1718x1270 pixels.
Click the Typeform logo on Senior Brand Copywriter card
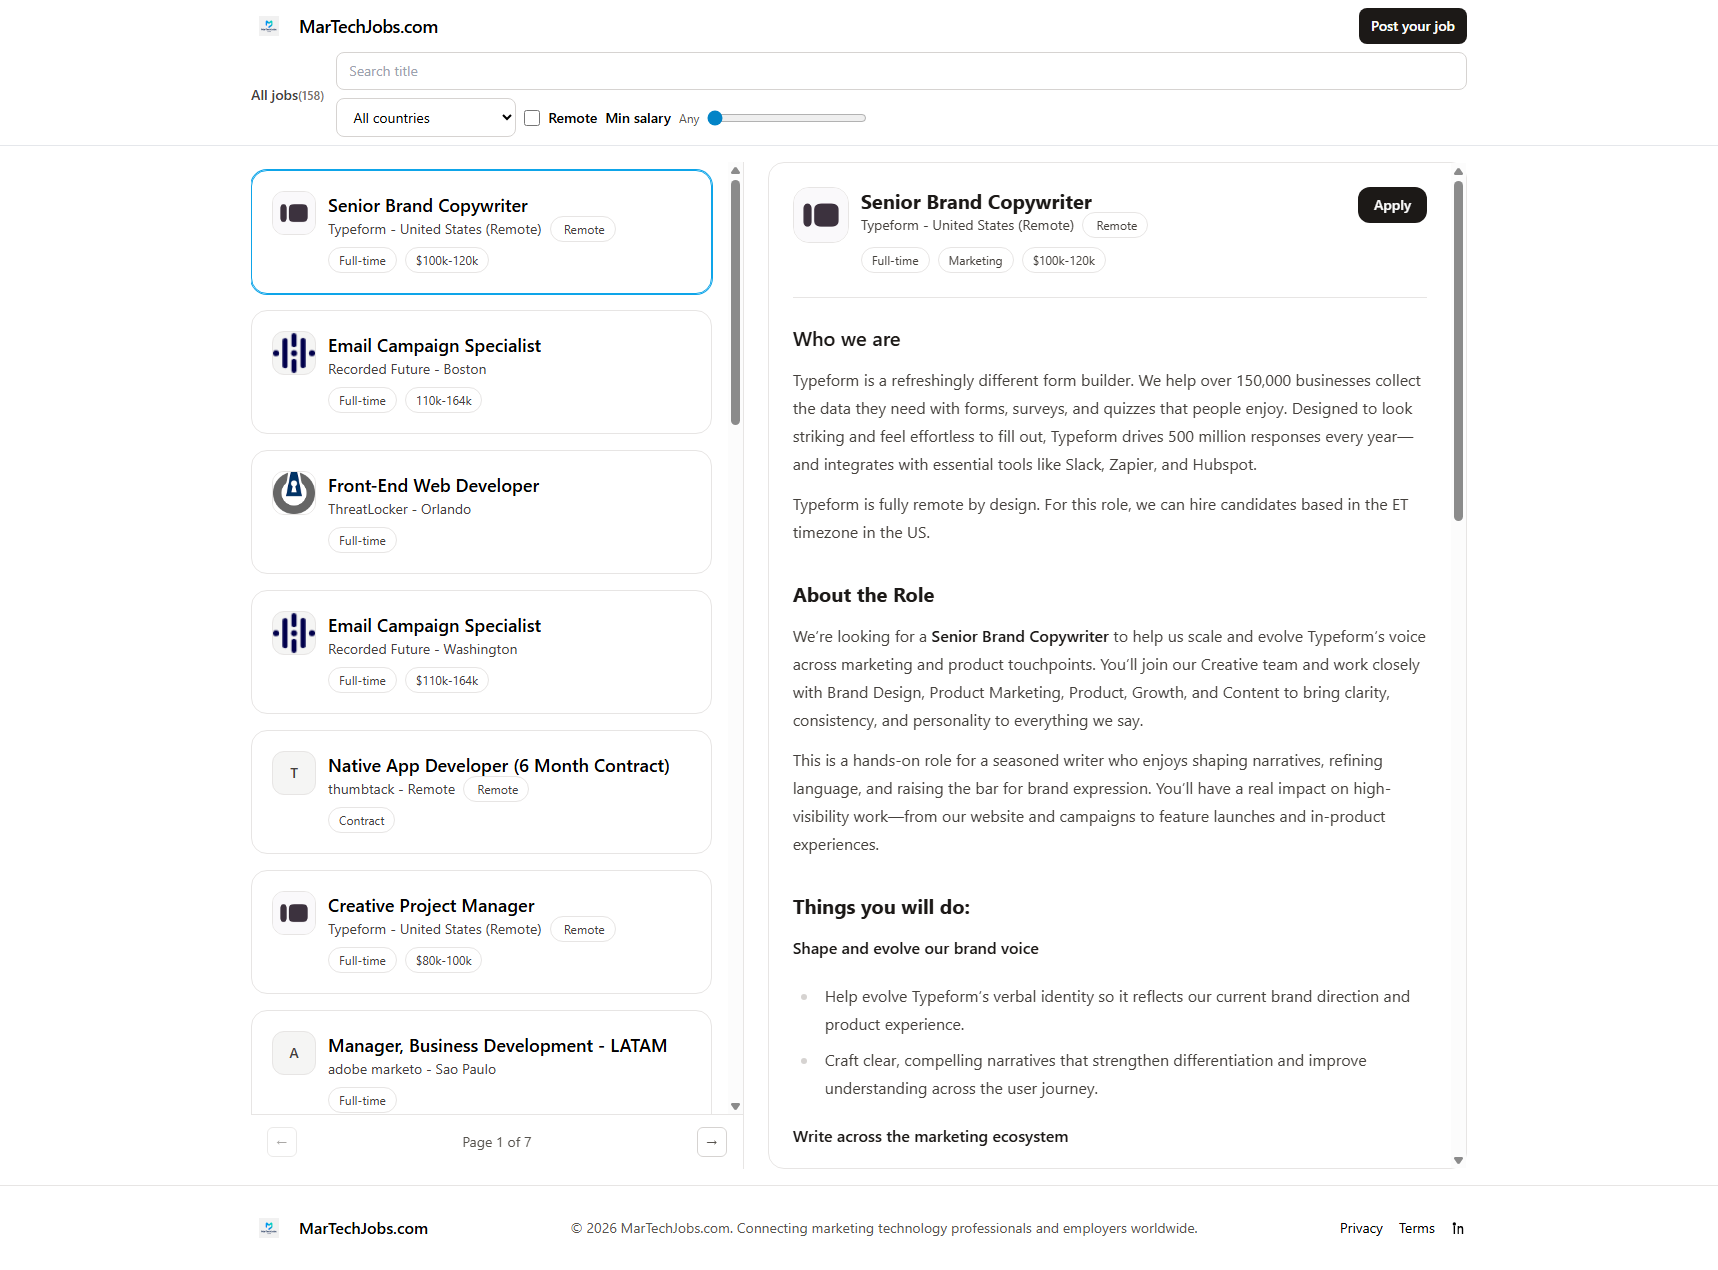tap(293, 212)
